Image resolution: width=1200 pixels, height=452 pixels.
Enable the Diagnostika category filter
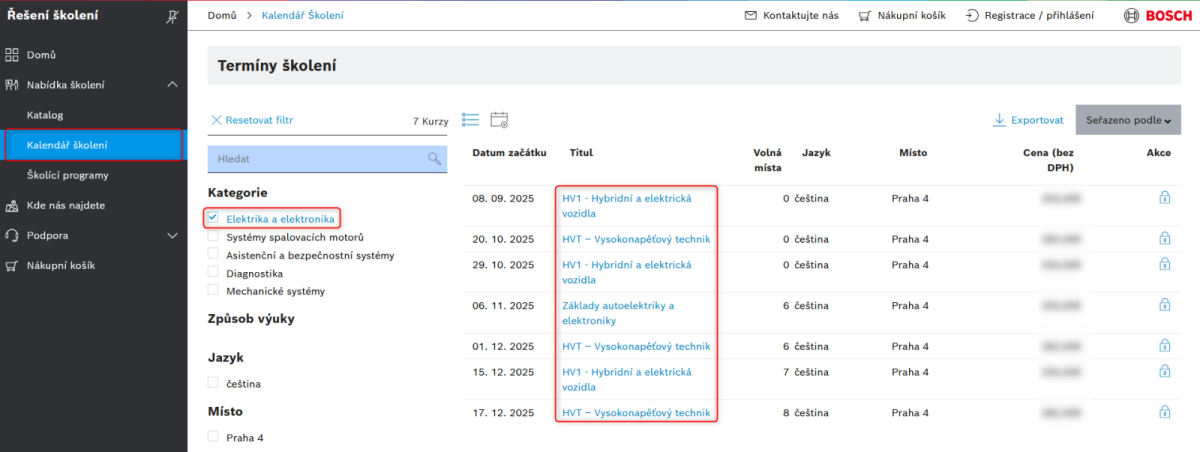[213, 273]
